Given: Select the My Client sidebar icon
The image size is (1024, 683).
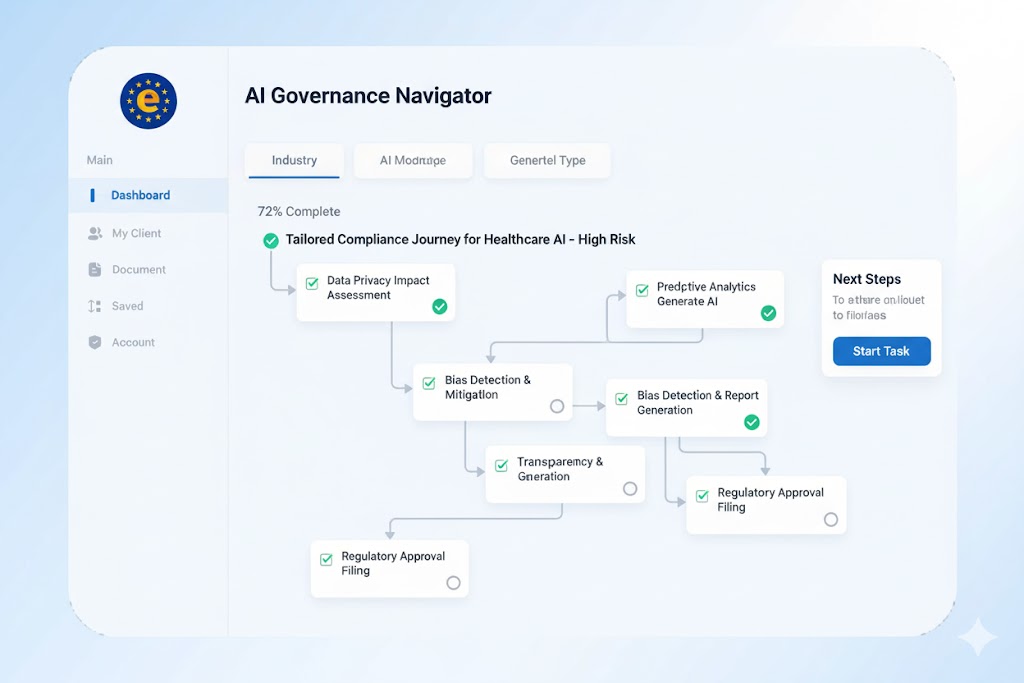Looking at the screenshot, I should [x=96, y=232].
